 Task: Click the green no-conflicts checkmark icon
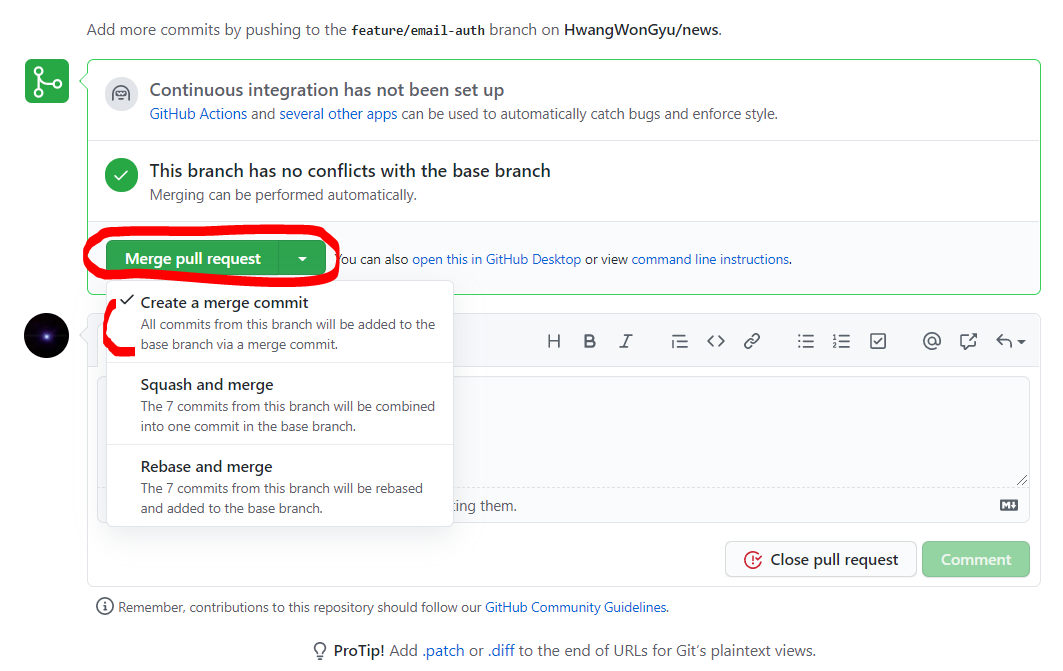pyautogui.click(x=121, y=175)
